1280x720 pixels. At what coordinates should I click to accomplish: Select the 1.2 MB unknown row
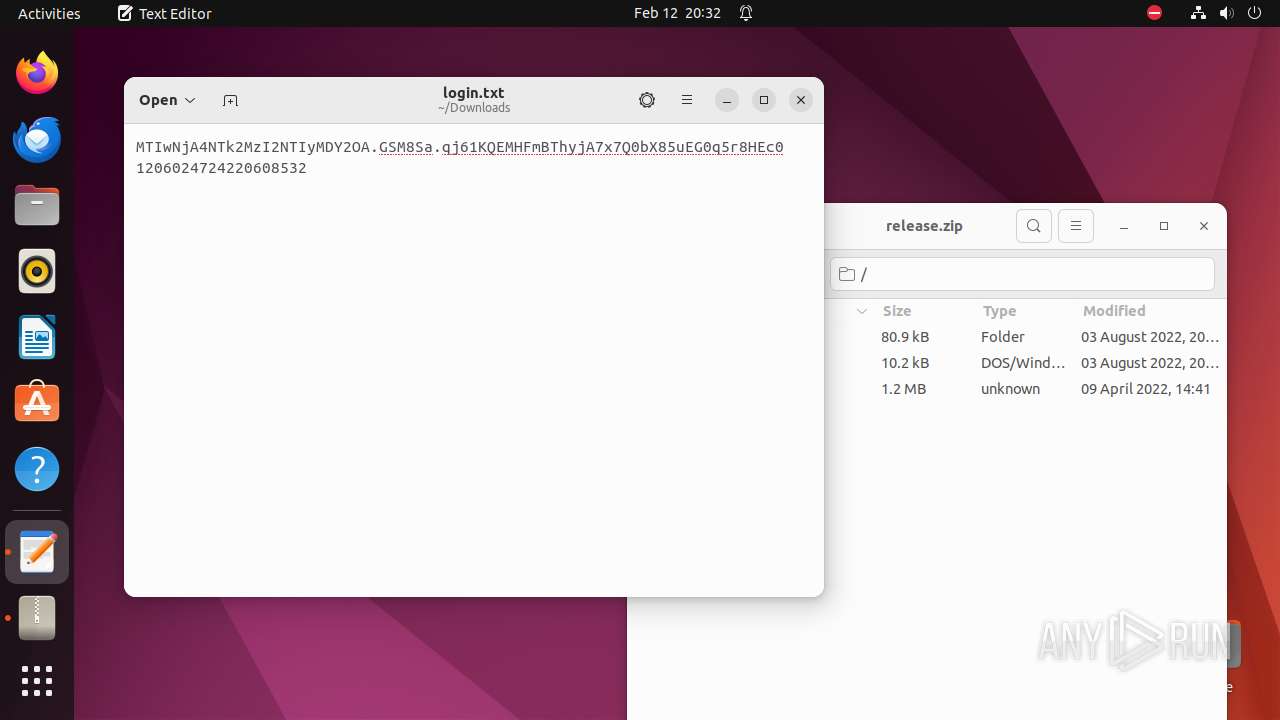point(1026,389)
